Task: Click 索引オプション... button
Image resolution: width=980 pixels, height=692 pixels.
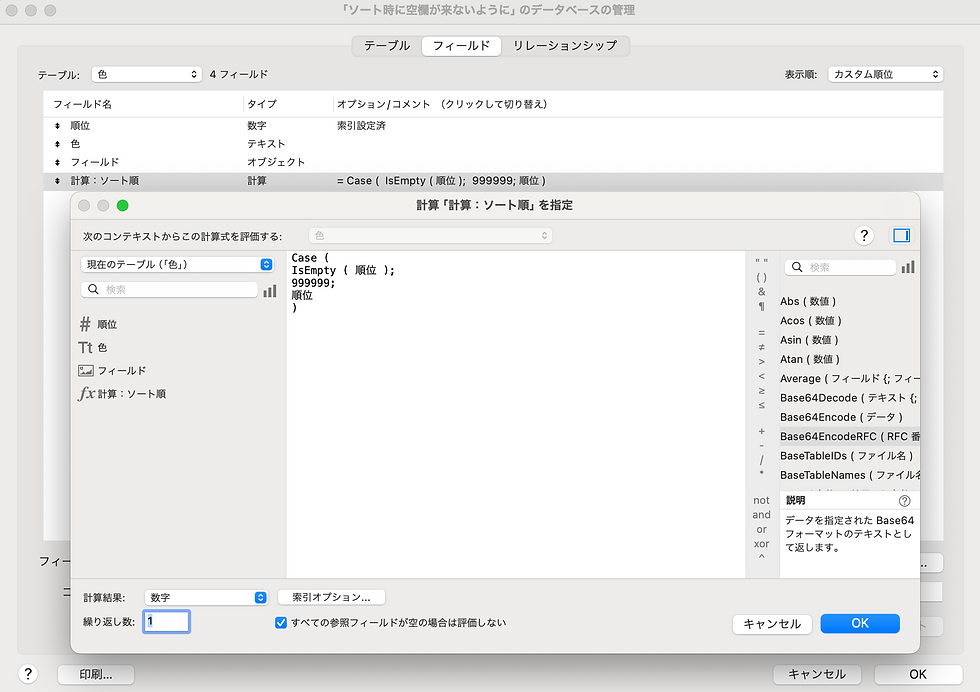Action: pyautogui.click(x=331, y=598)
